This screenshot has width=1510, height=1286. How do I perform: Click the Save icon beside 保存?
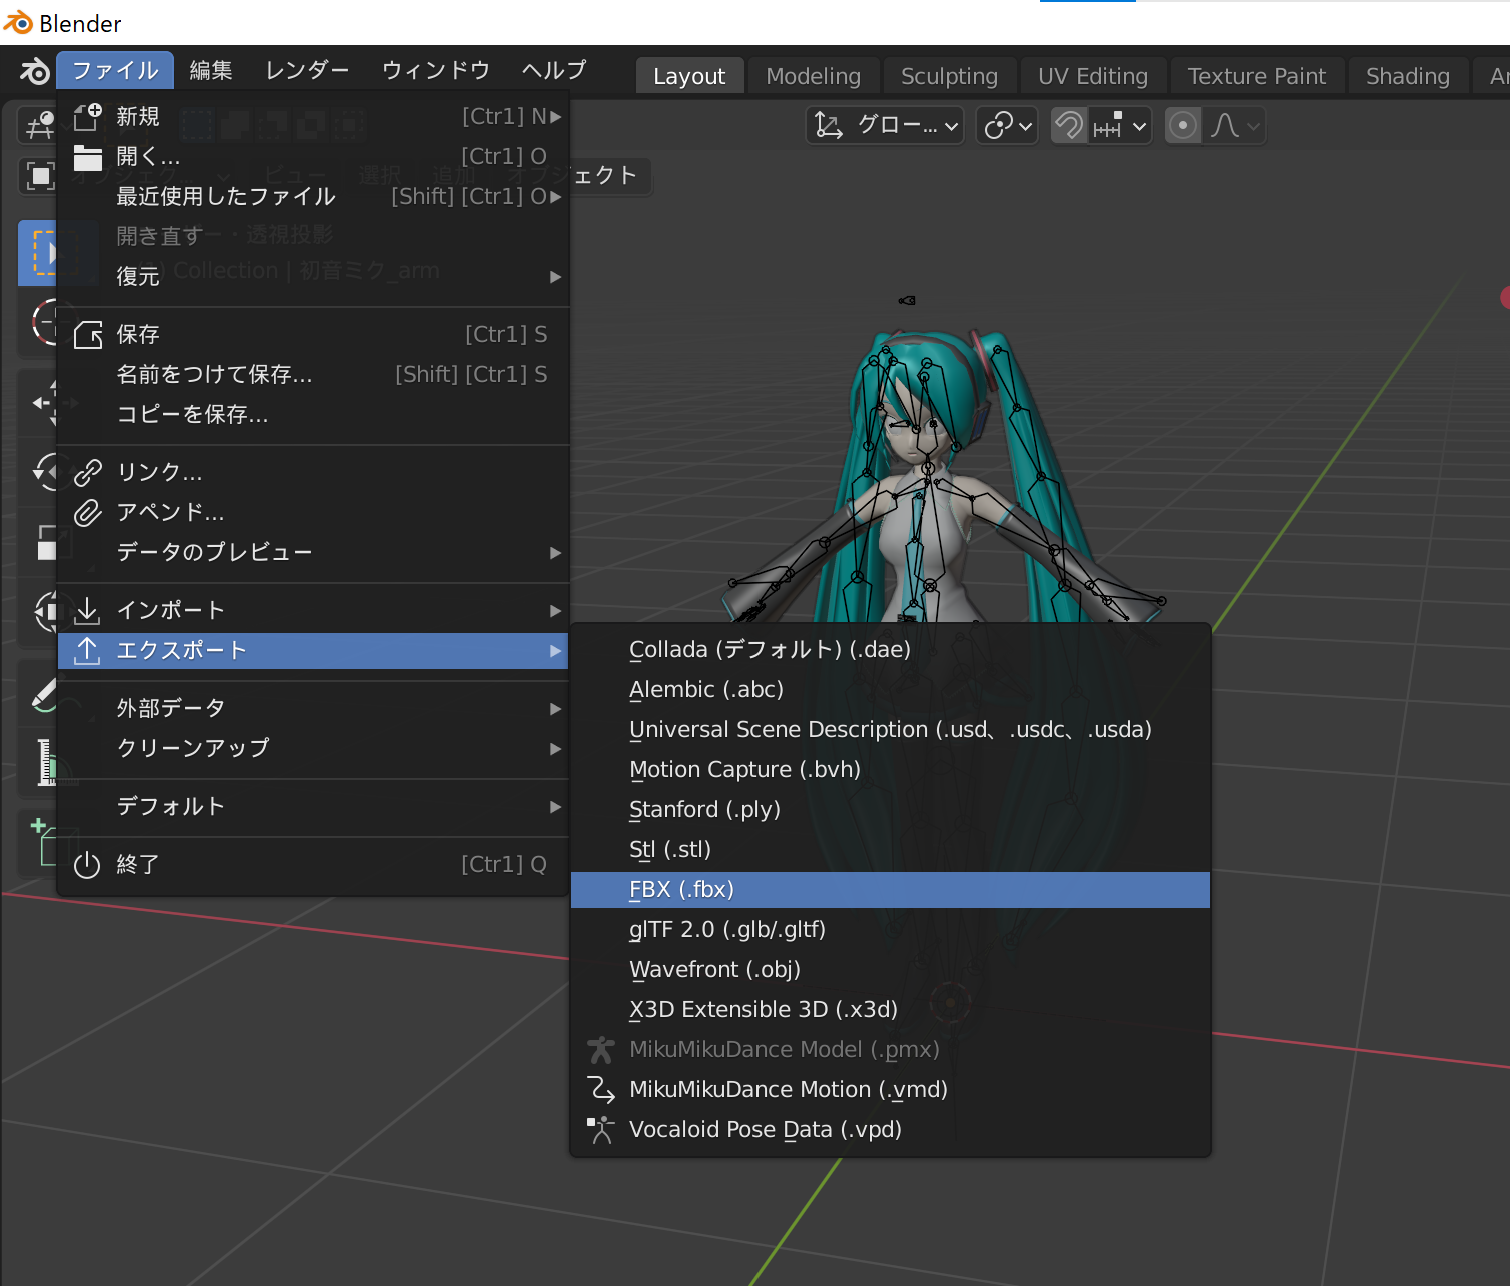pos(88,335)
